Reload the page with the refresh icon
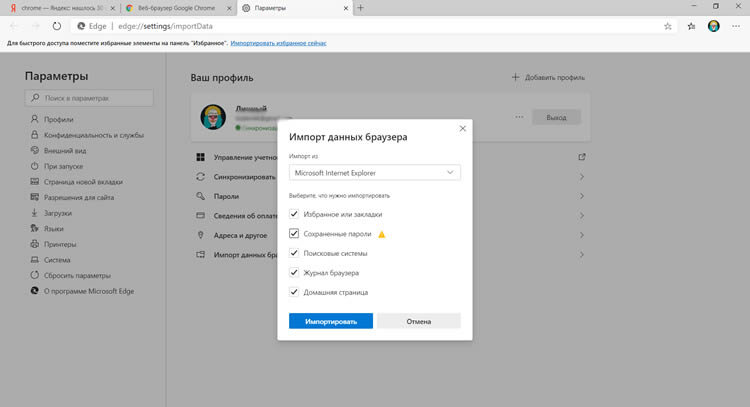The height and width of the screenshot is (407, 750). (x=56, y=26)
